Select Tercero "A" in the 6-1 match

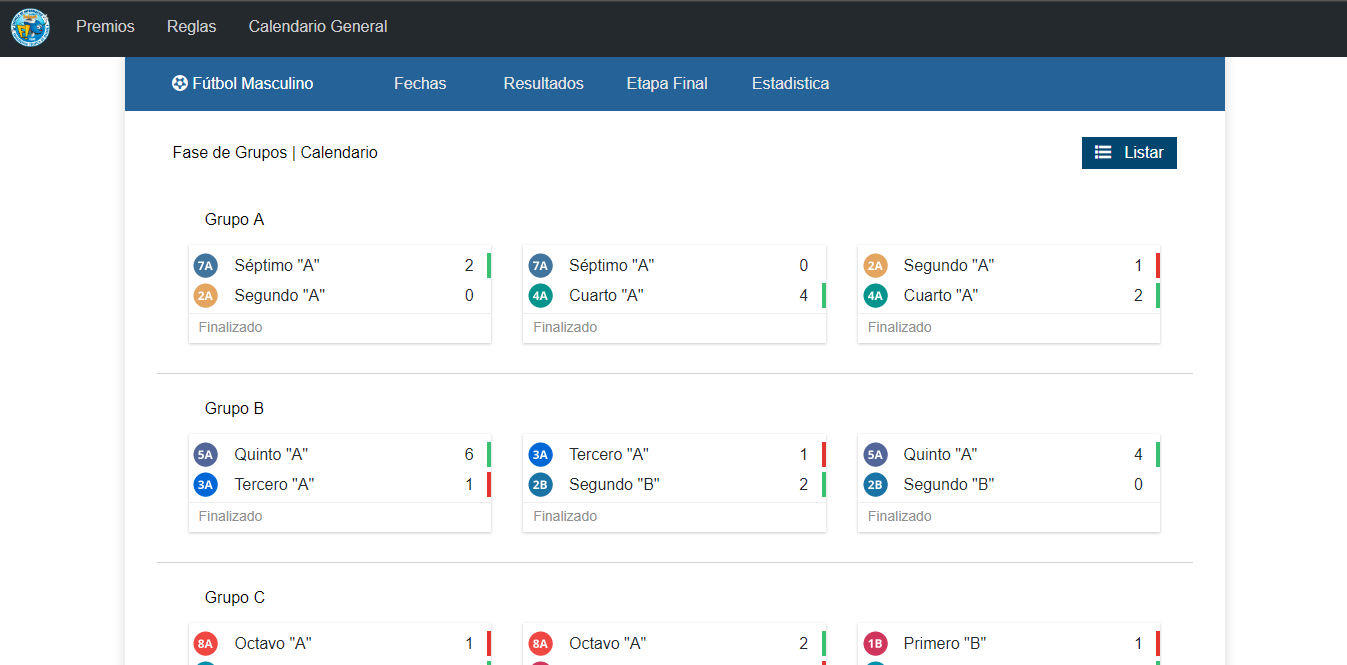click(275, 485)
